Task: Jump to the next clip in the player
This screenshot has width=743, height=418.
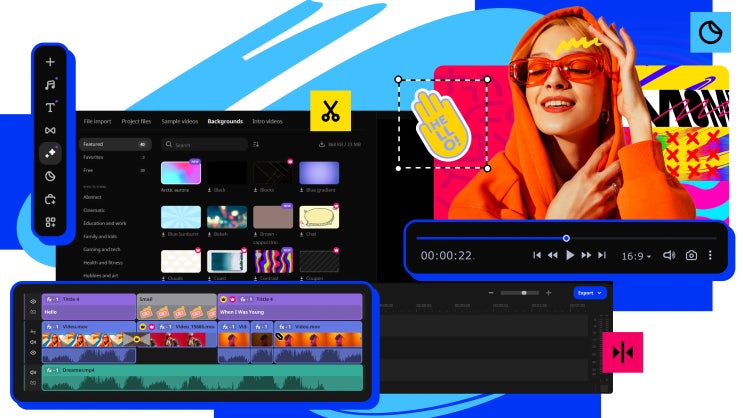Action: (x=602, y=255)
